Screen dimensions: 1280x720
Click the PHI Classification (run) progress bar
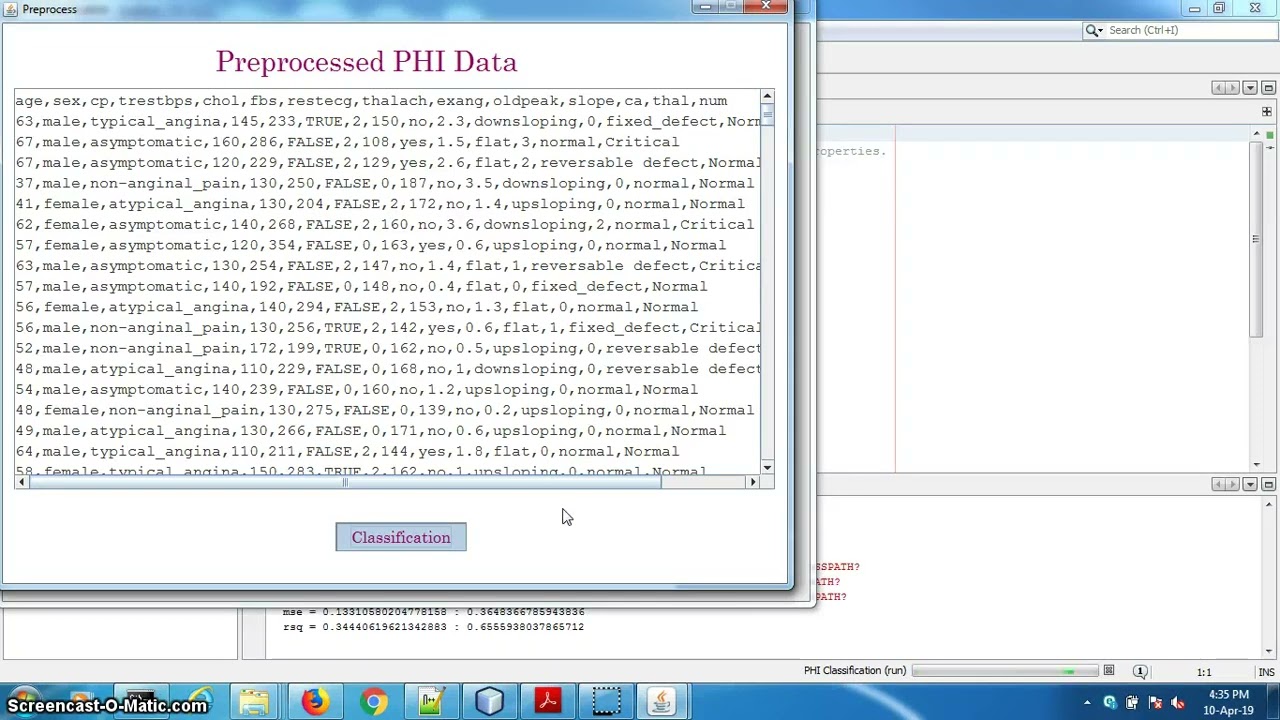1006,671
